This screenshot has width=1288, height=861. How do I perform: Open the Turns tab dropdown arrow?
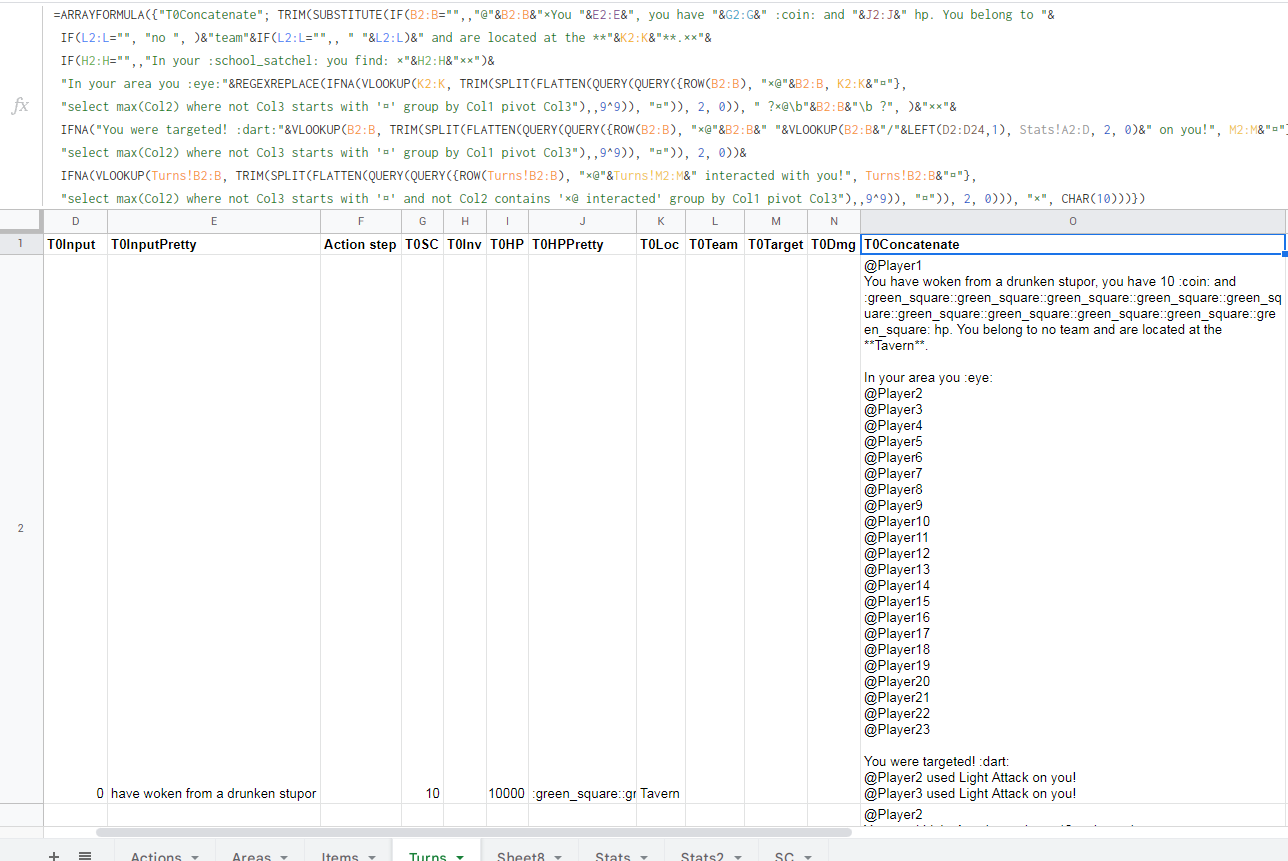click(459, 857)
